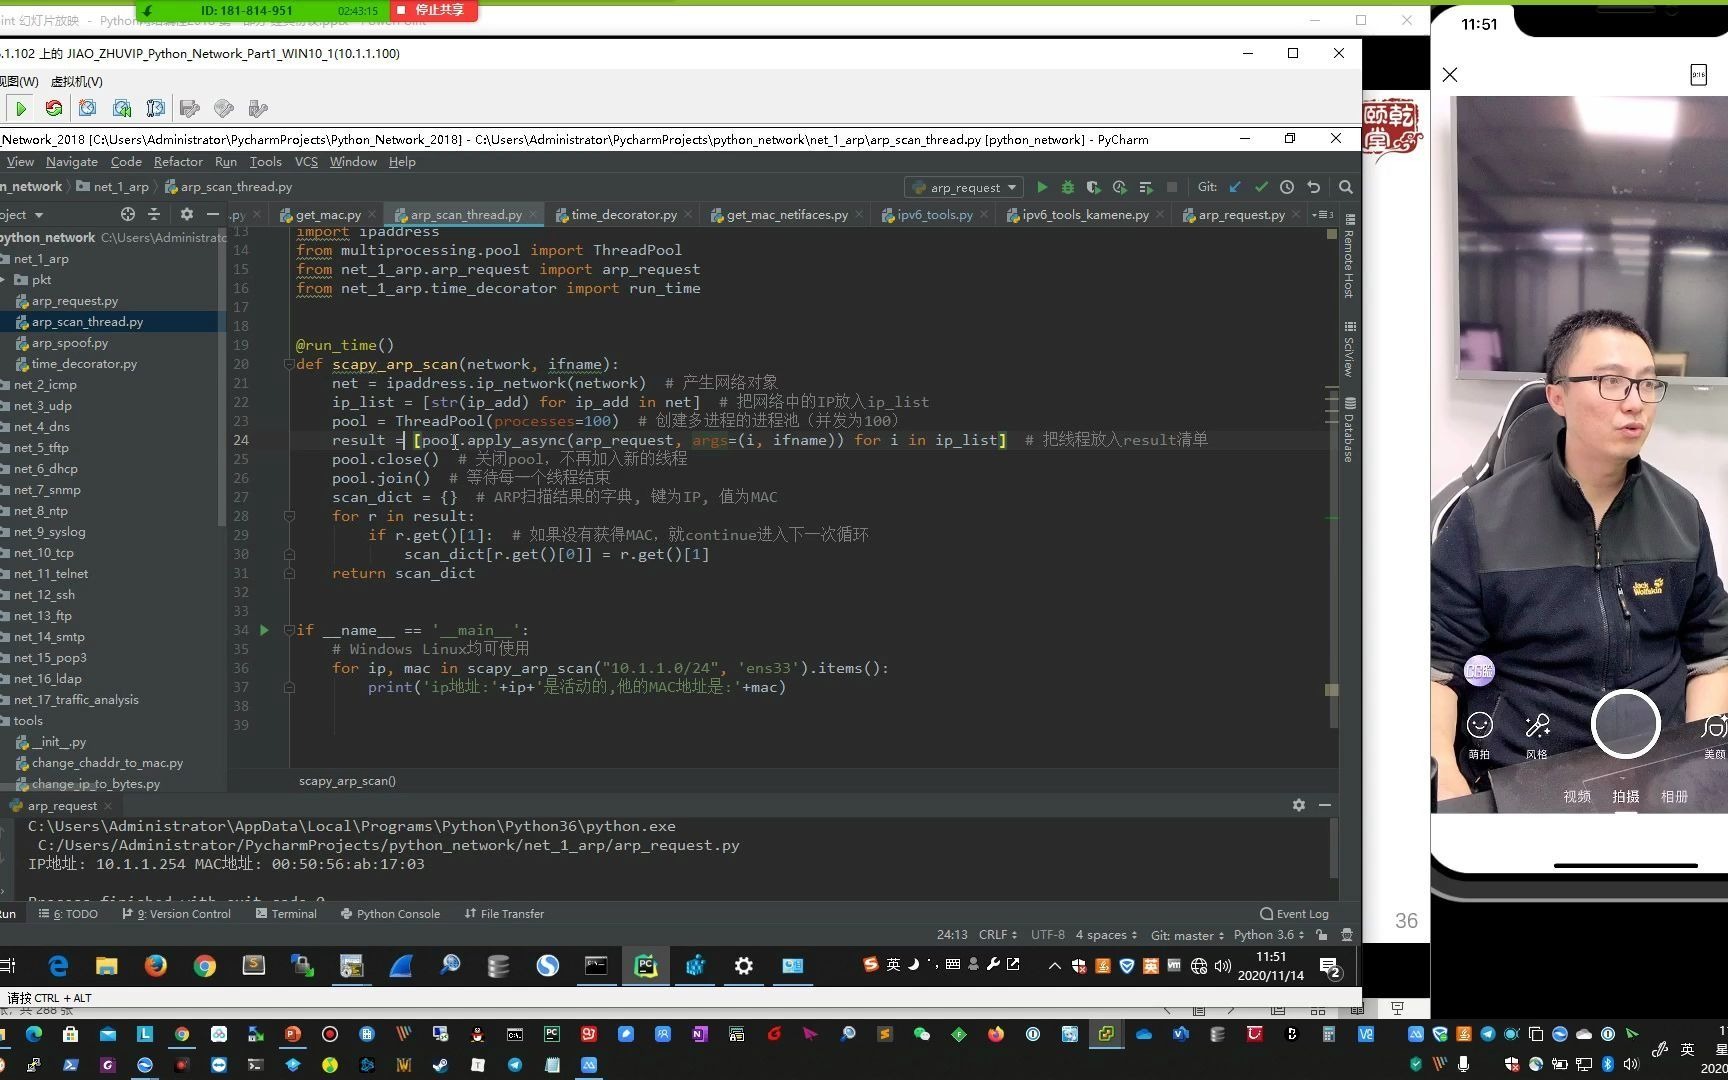Select arp_spoof.py in project tree
The image size is (1728, 1080).
[x=69, y=343]
